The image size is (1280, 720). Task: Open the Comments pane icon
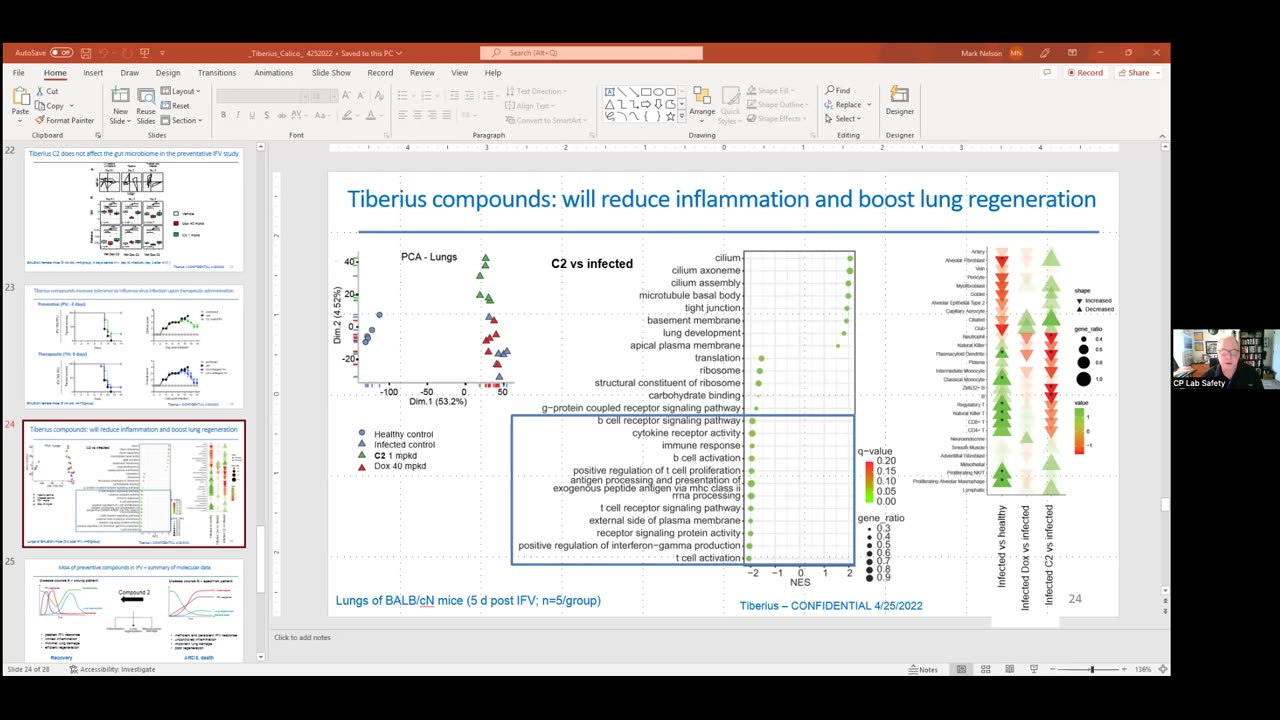click(1047, 73)
